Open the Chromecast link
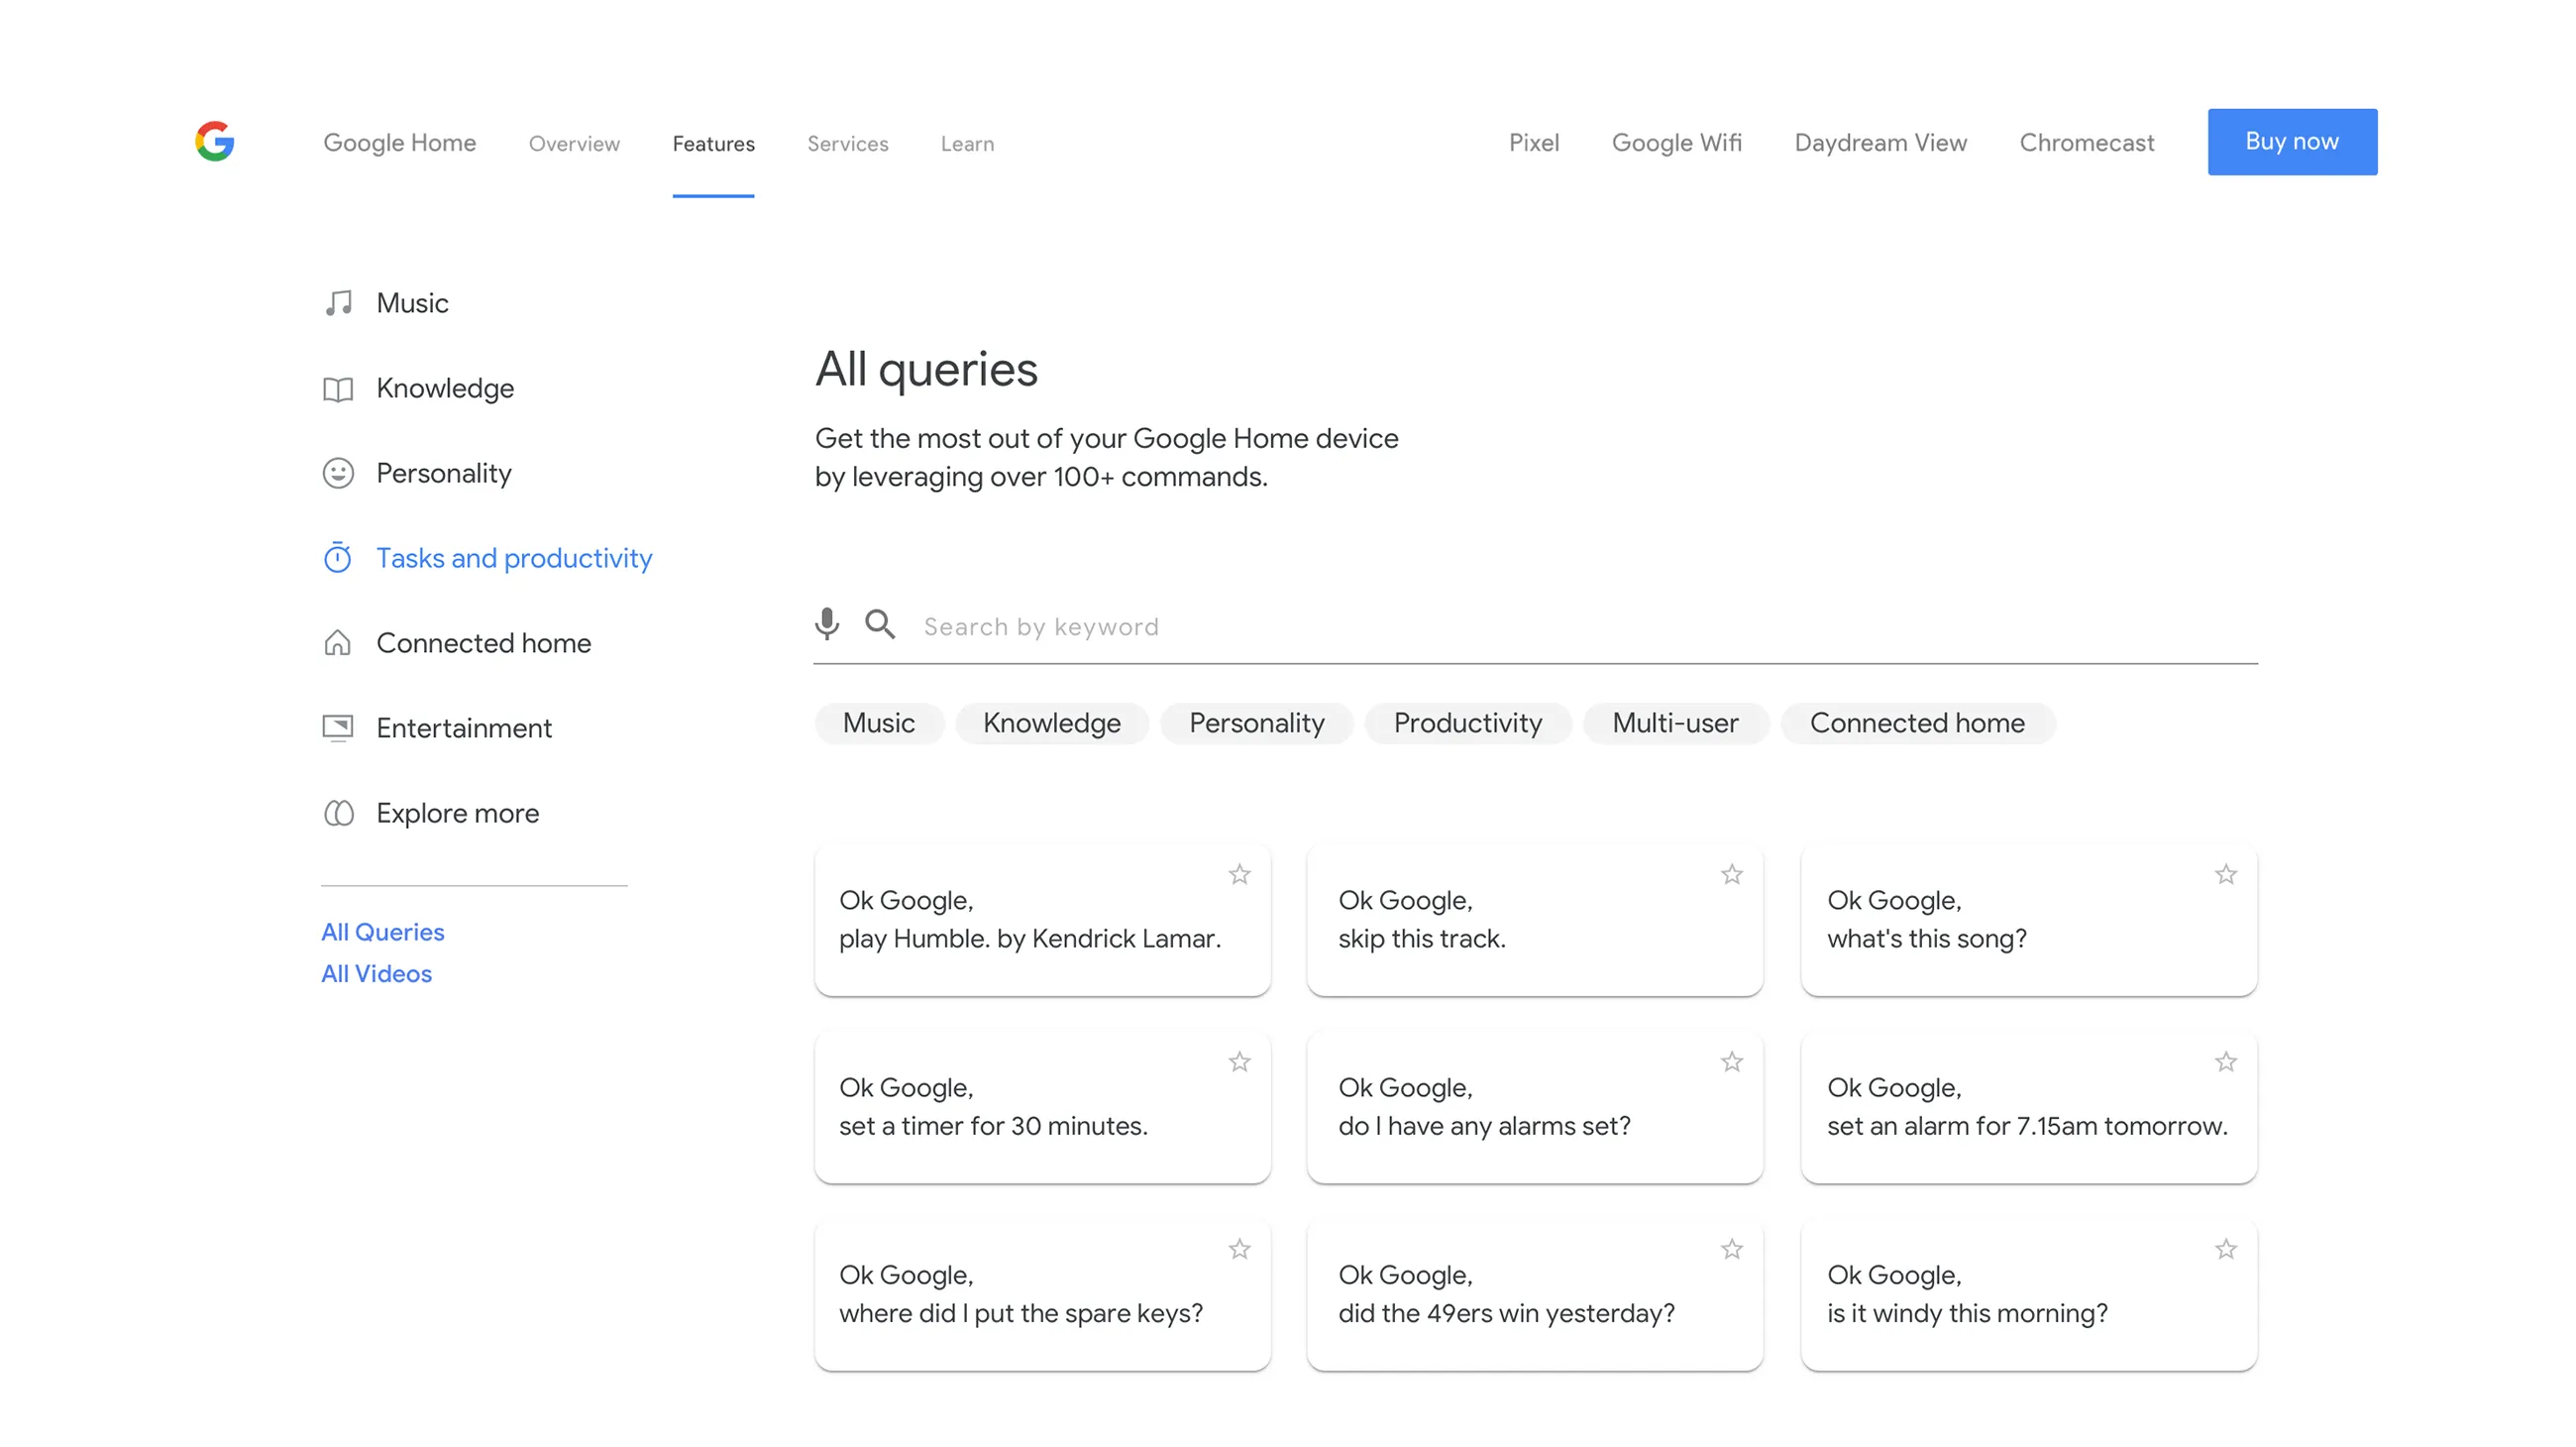 point(2086,143)
